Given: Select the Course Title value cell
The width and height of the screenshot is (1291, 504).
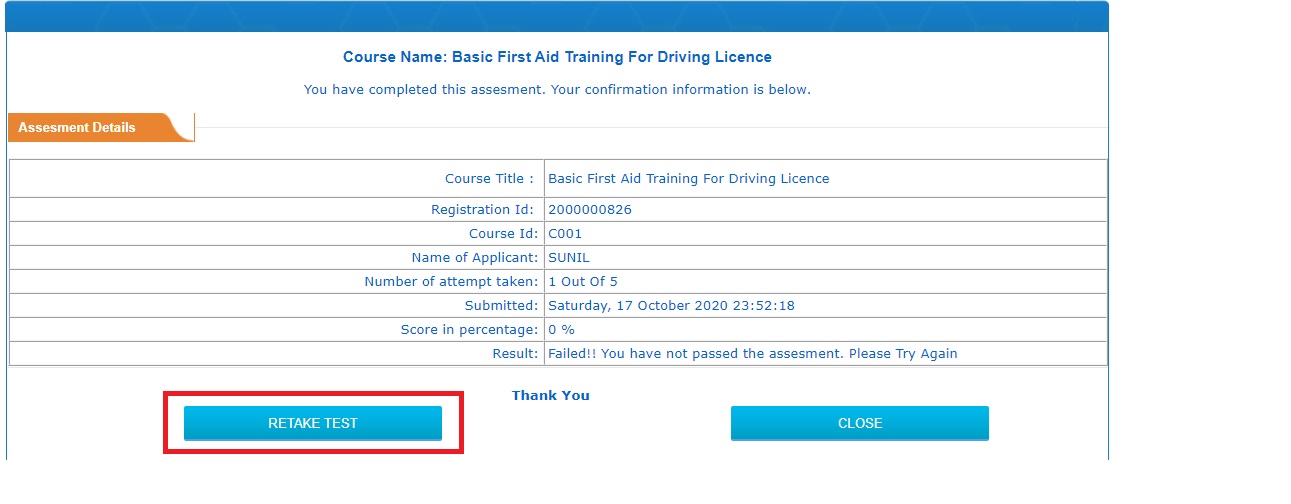Looking at the screenshot, I should point(826,179).
